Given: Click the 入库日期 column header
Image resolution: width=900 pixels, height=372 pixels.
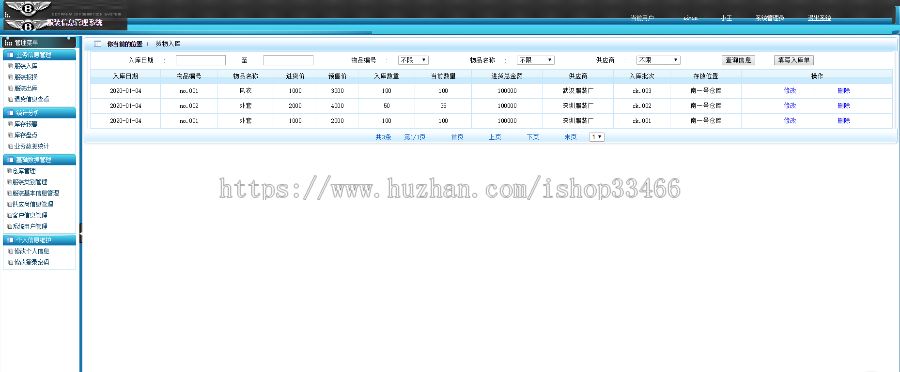Looking at the screenshot, I should (125, 76).
